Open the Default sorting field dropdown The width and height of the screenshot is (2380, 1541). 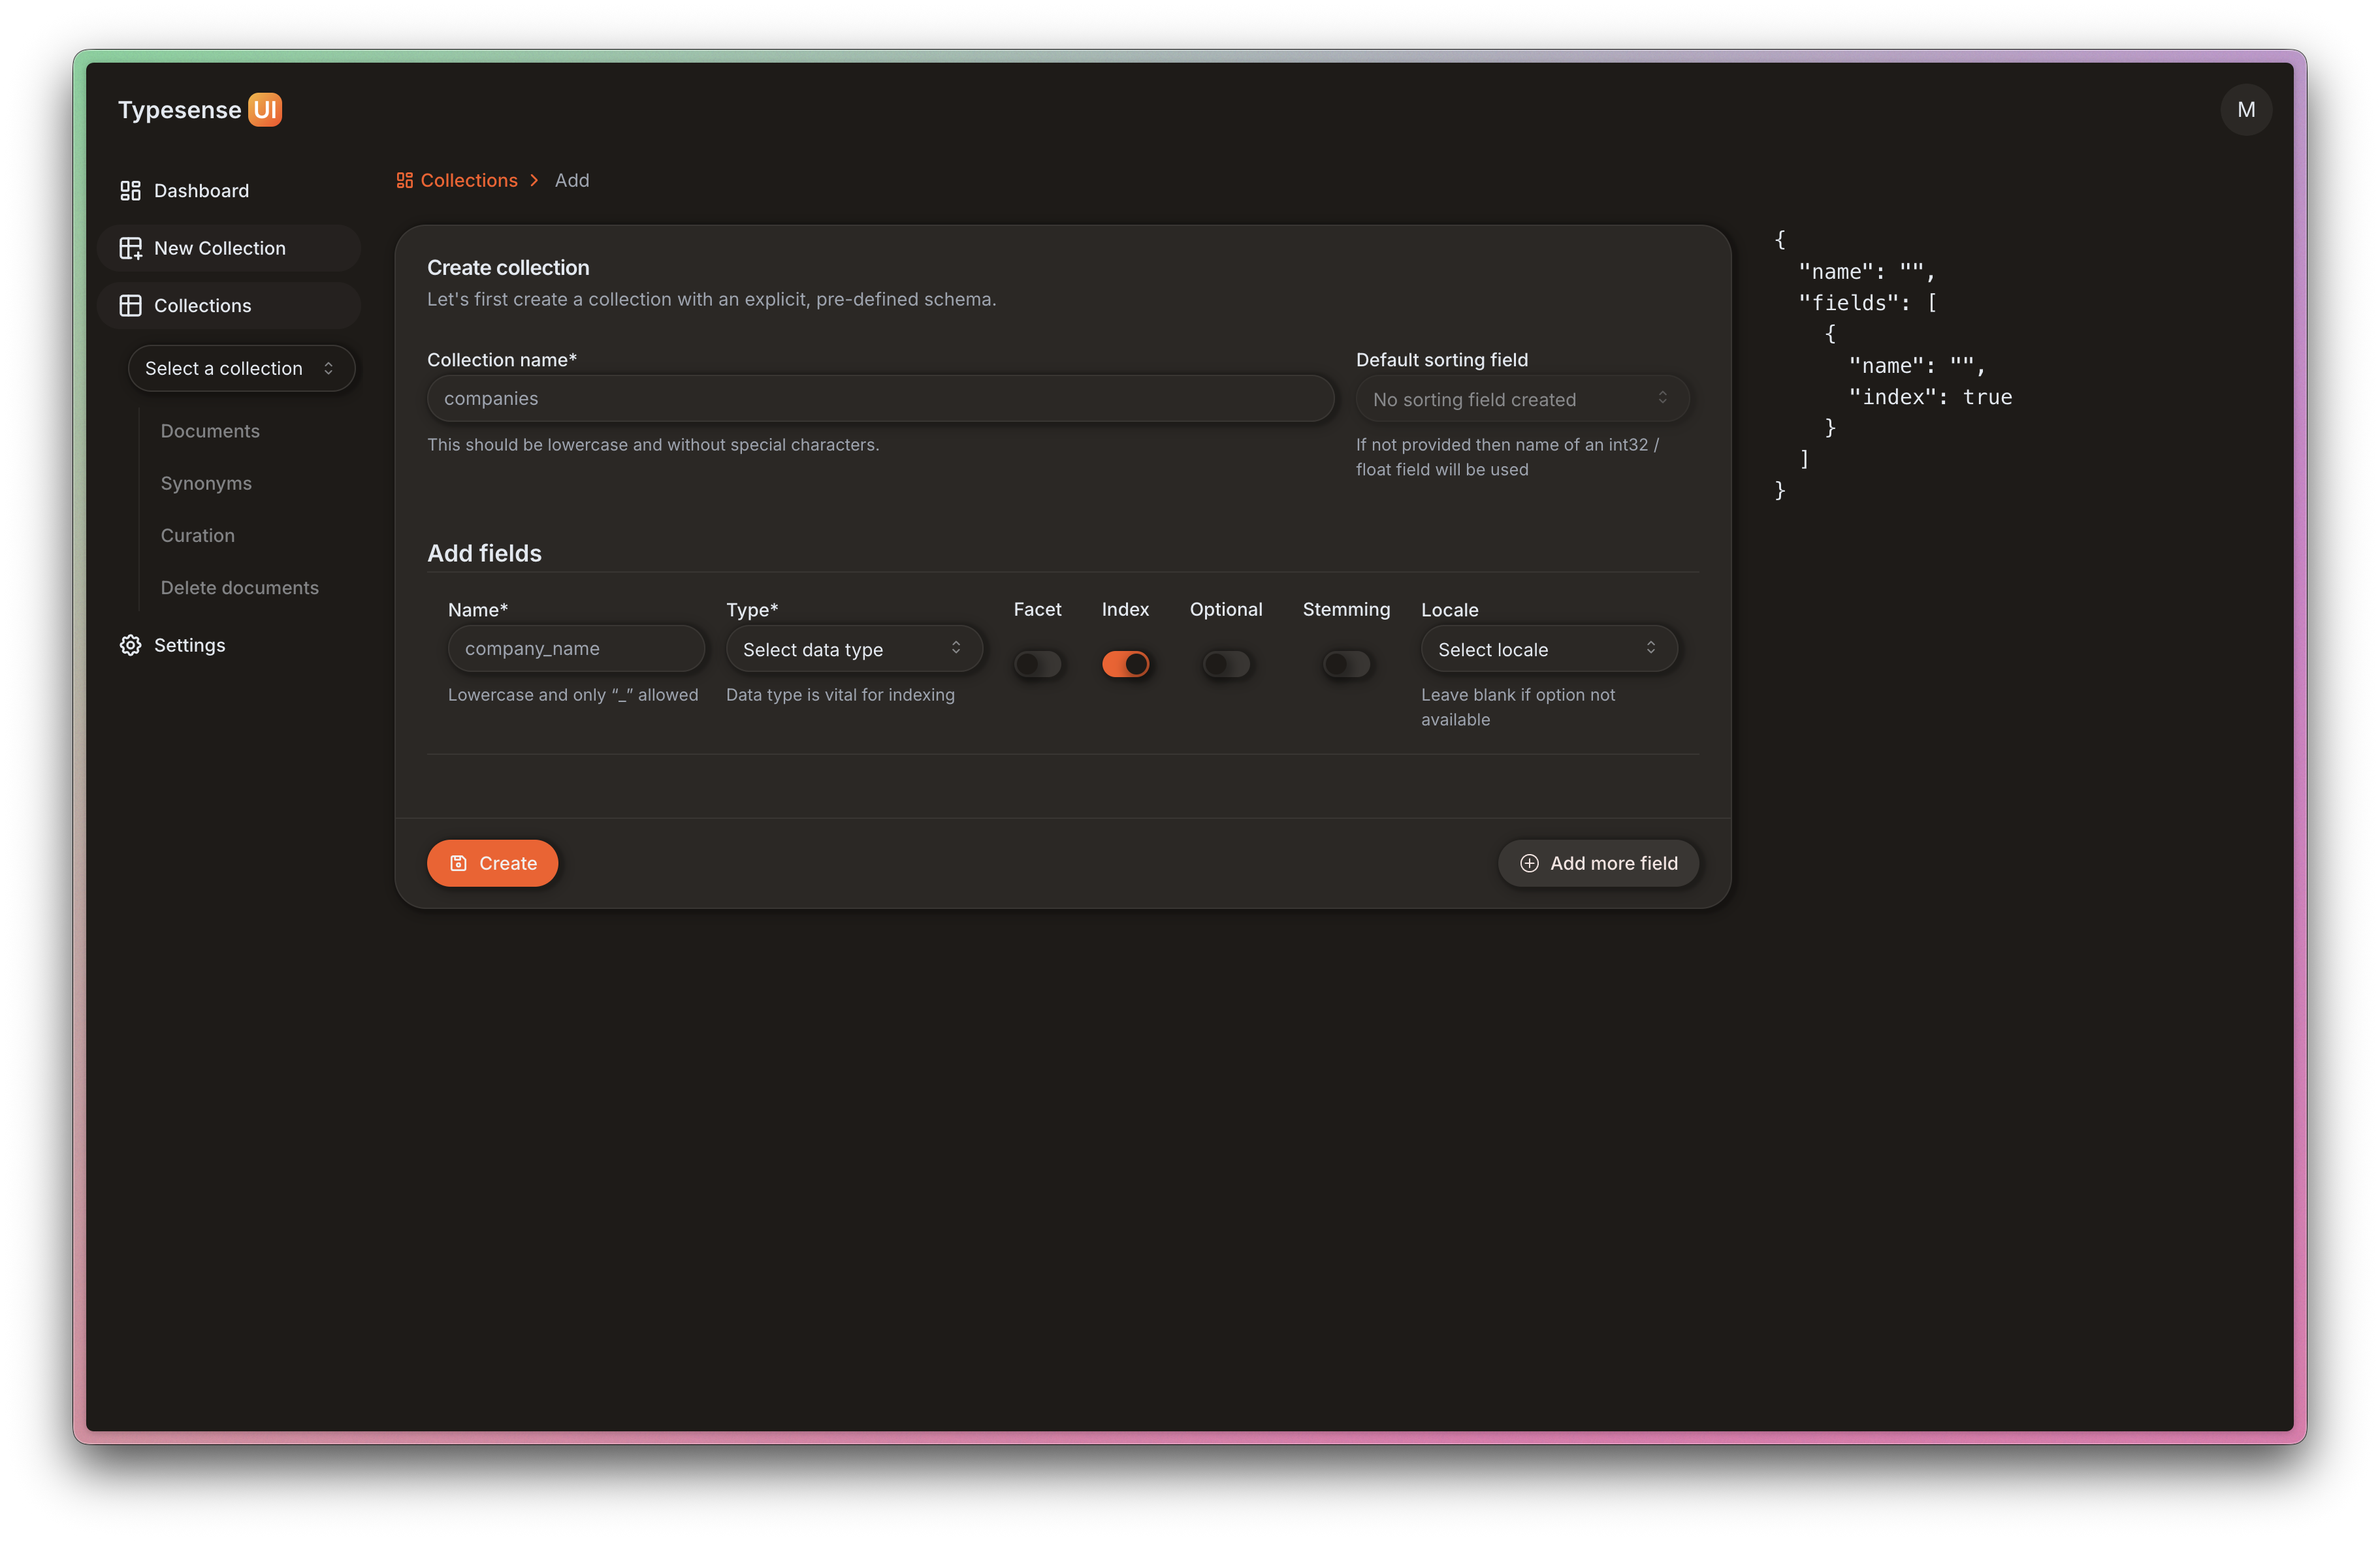click(1522, 399)
